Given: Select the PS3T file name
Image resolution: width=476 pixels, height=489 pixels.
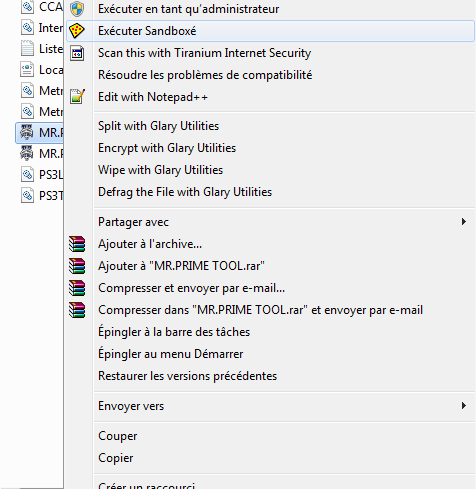Looking at the screenshot, I should pyautogui.click(x=51, y=195).
